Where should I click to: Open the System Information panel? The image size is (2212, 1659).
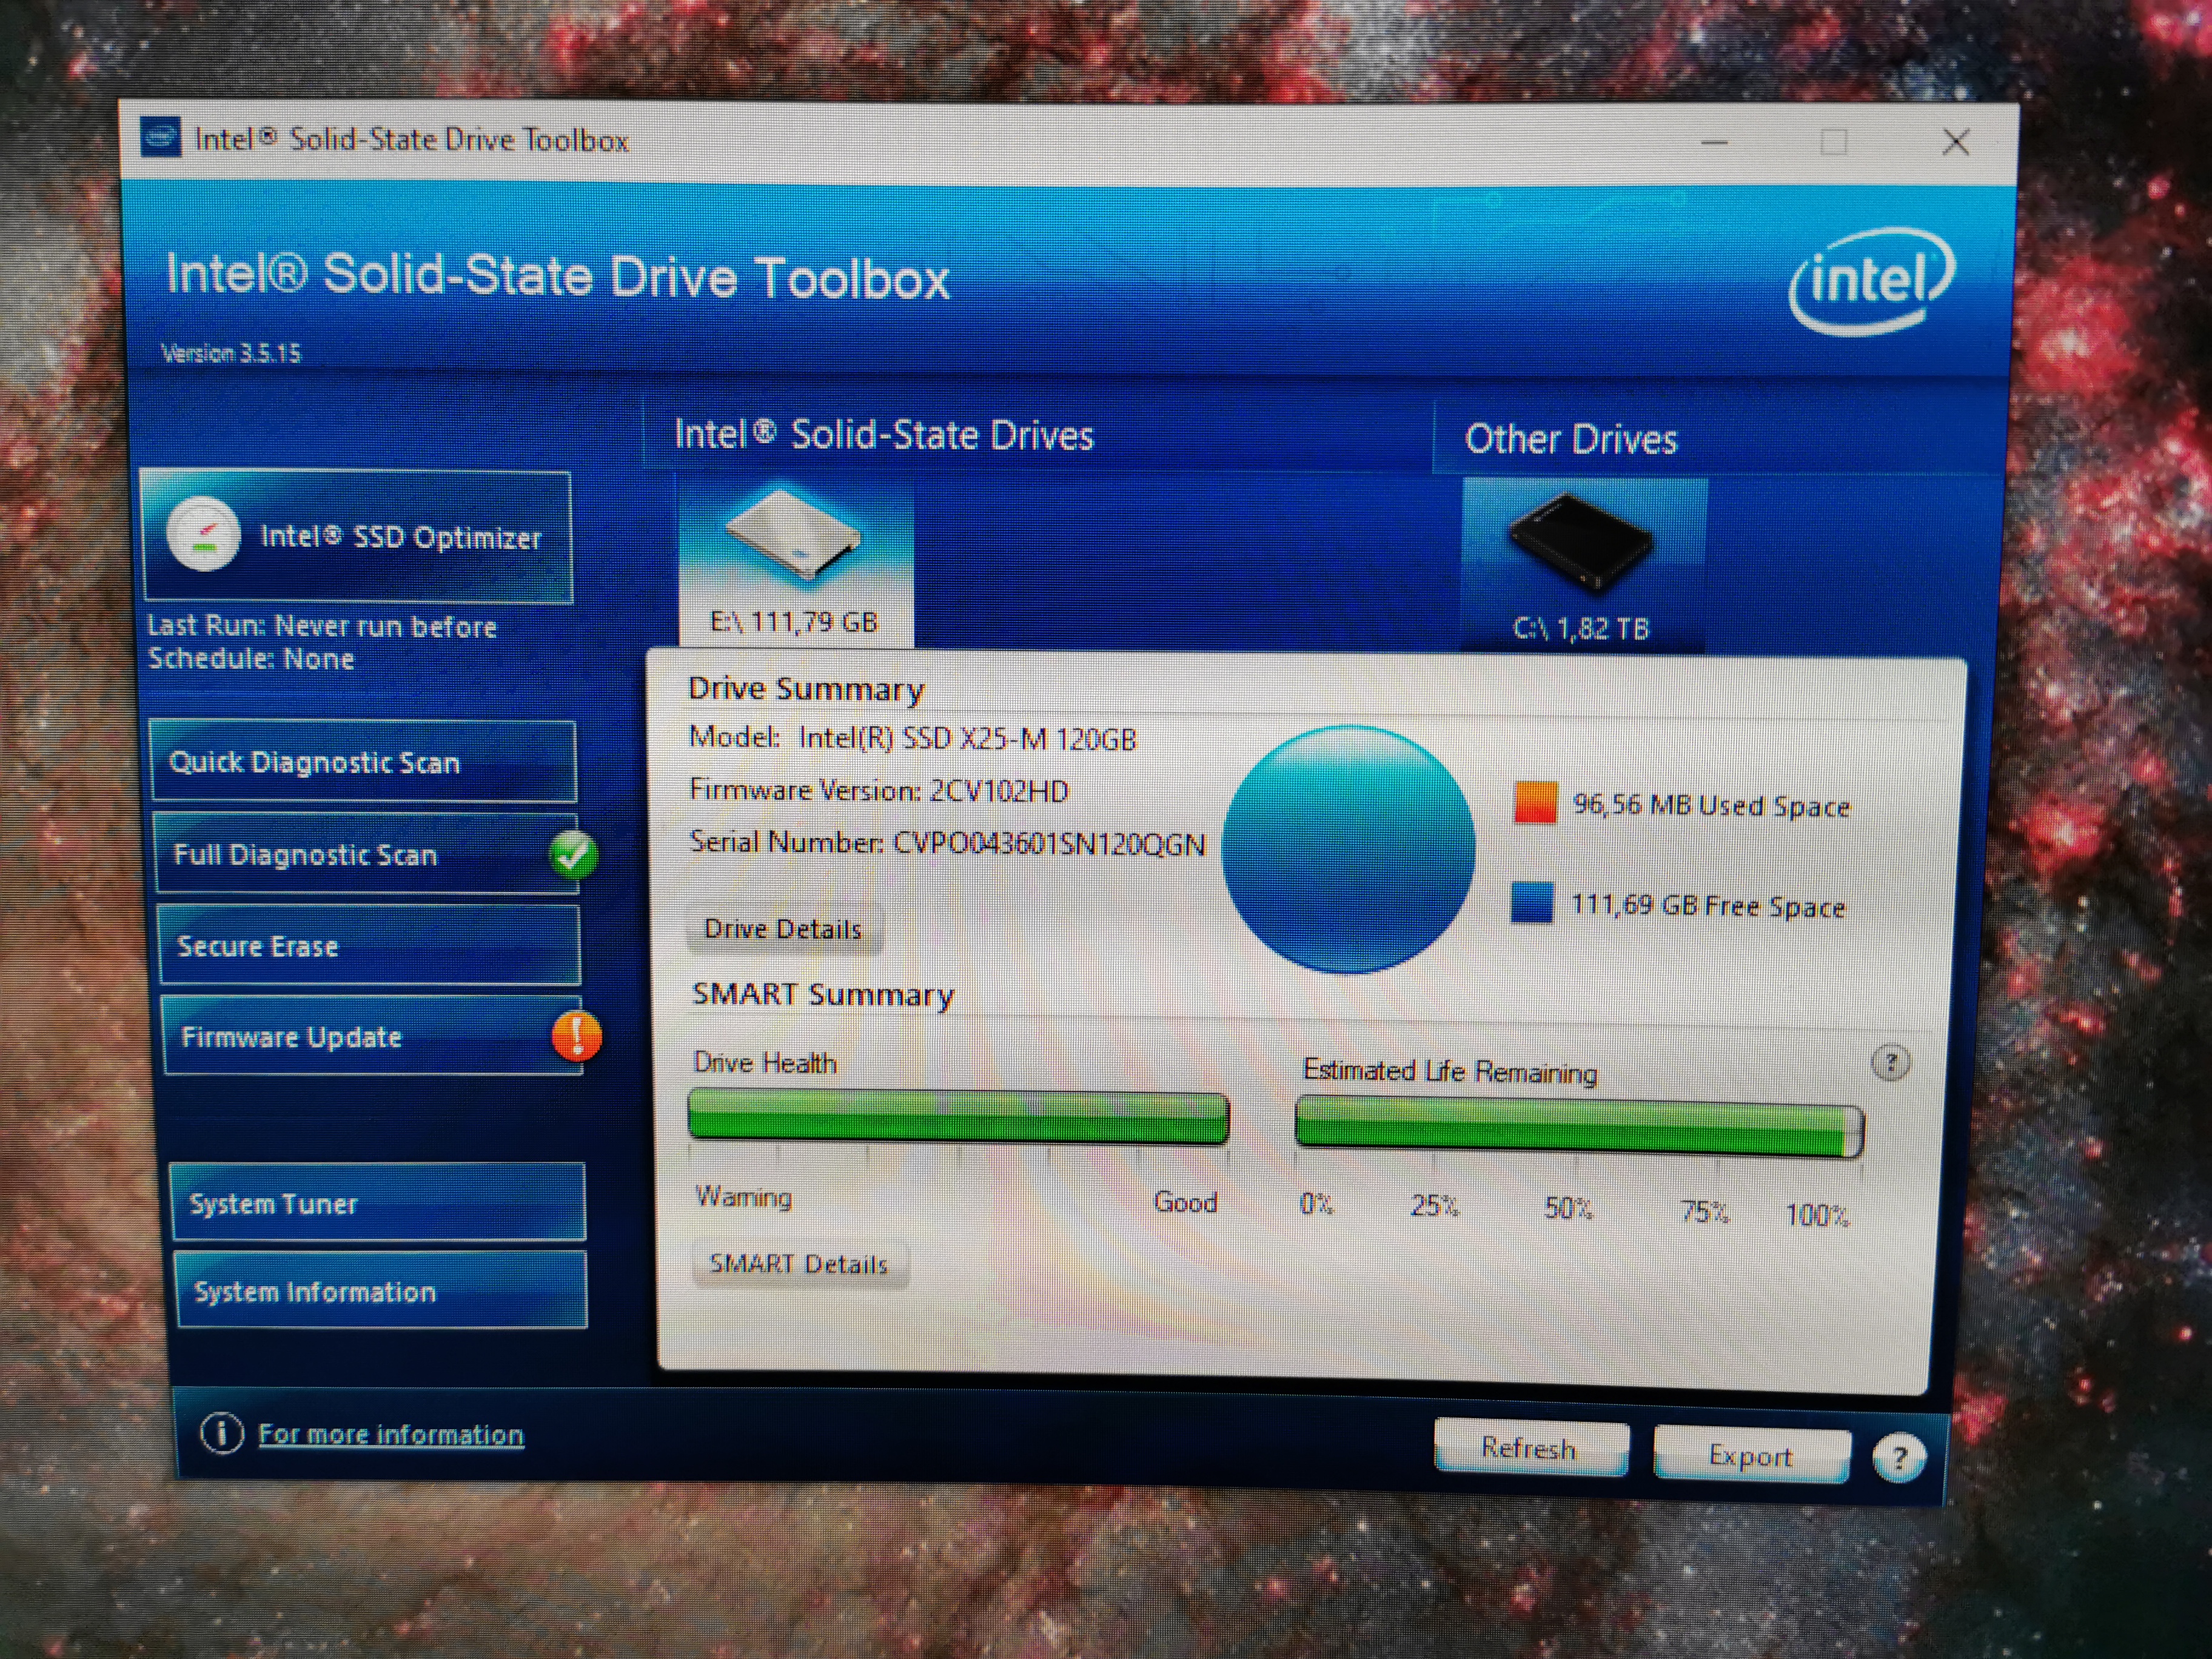(x=381, y=1291)
